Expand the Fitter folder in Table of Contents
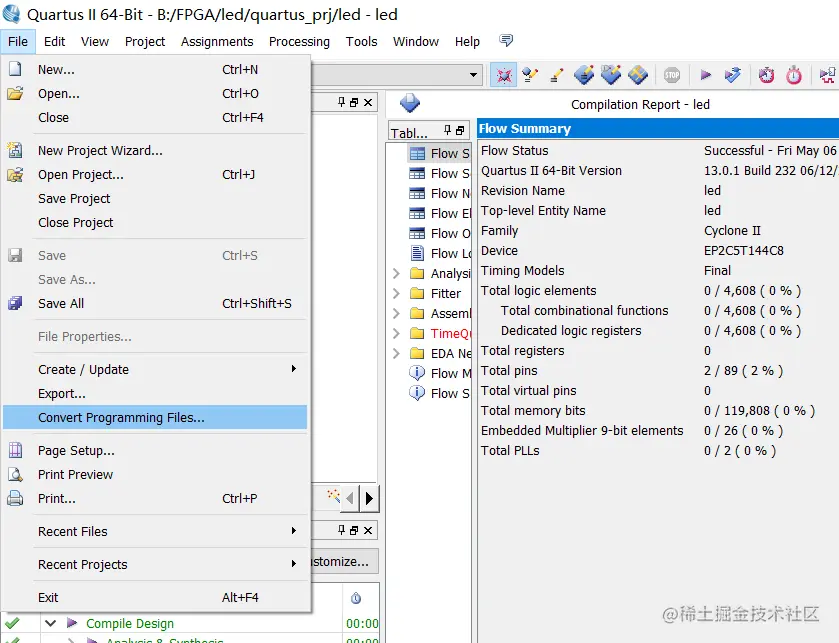This screenshot has width=839, height=643. pos(396,293)
